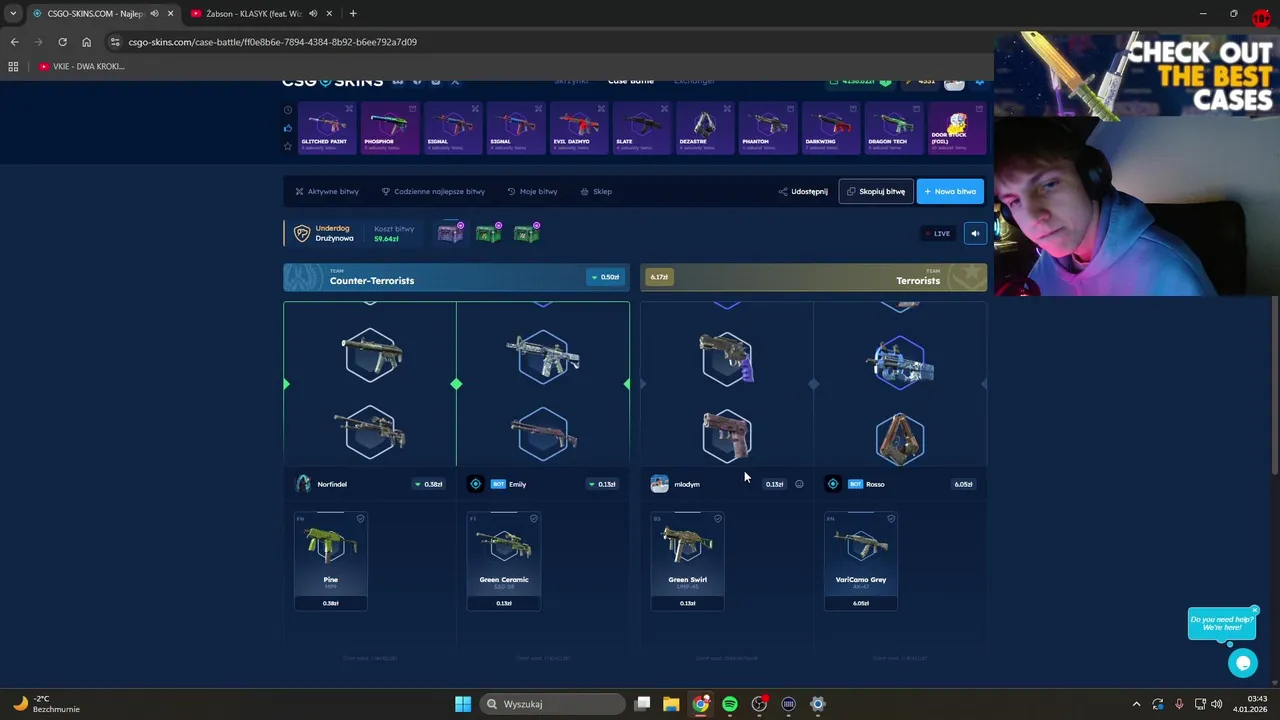Select the third green case icon
Viewport: 1280px width, 720px height.
point(526,233)
